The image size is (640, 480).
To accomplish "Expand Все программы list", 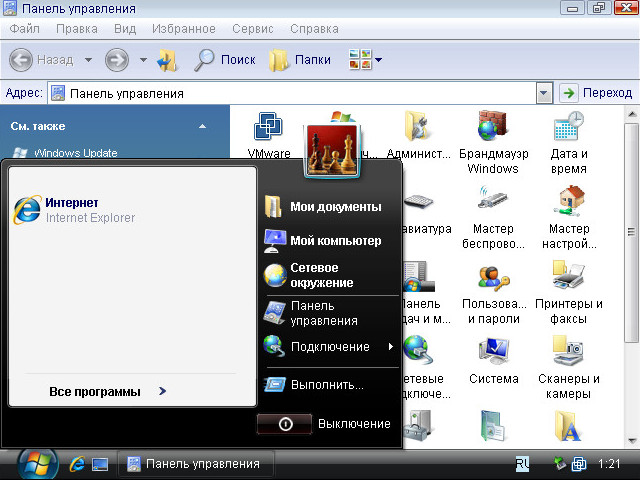I will 107,391.
